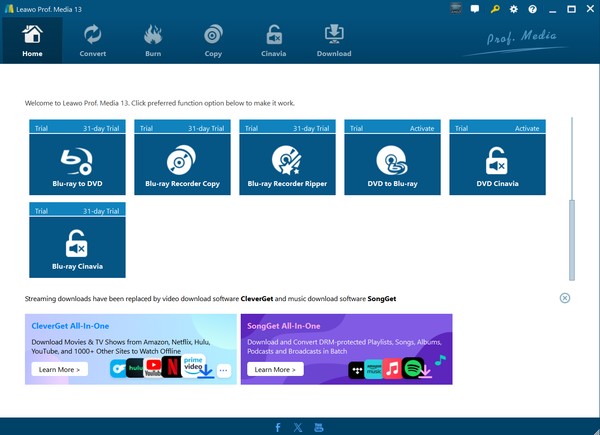Image resolution: width=600 pixels, height=435 pixels.
Task: Click 31-day Trial on Blu-ray Cinavia
Action: click(101, 211)
